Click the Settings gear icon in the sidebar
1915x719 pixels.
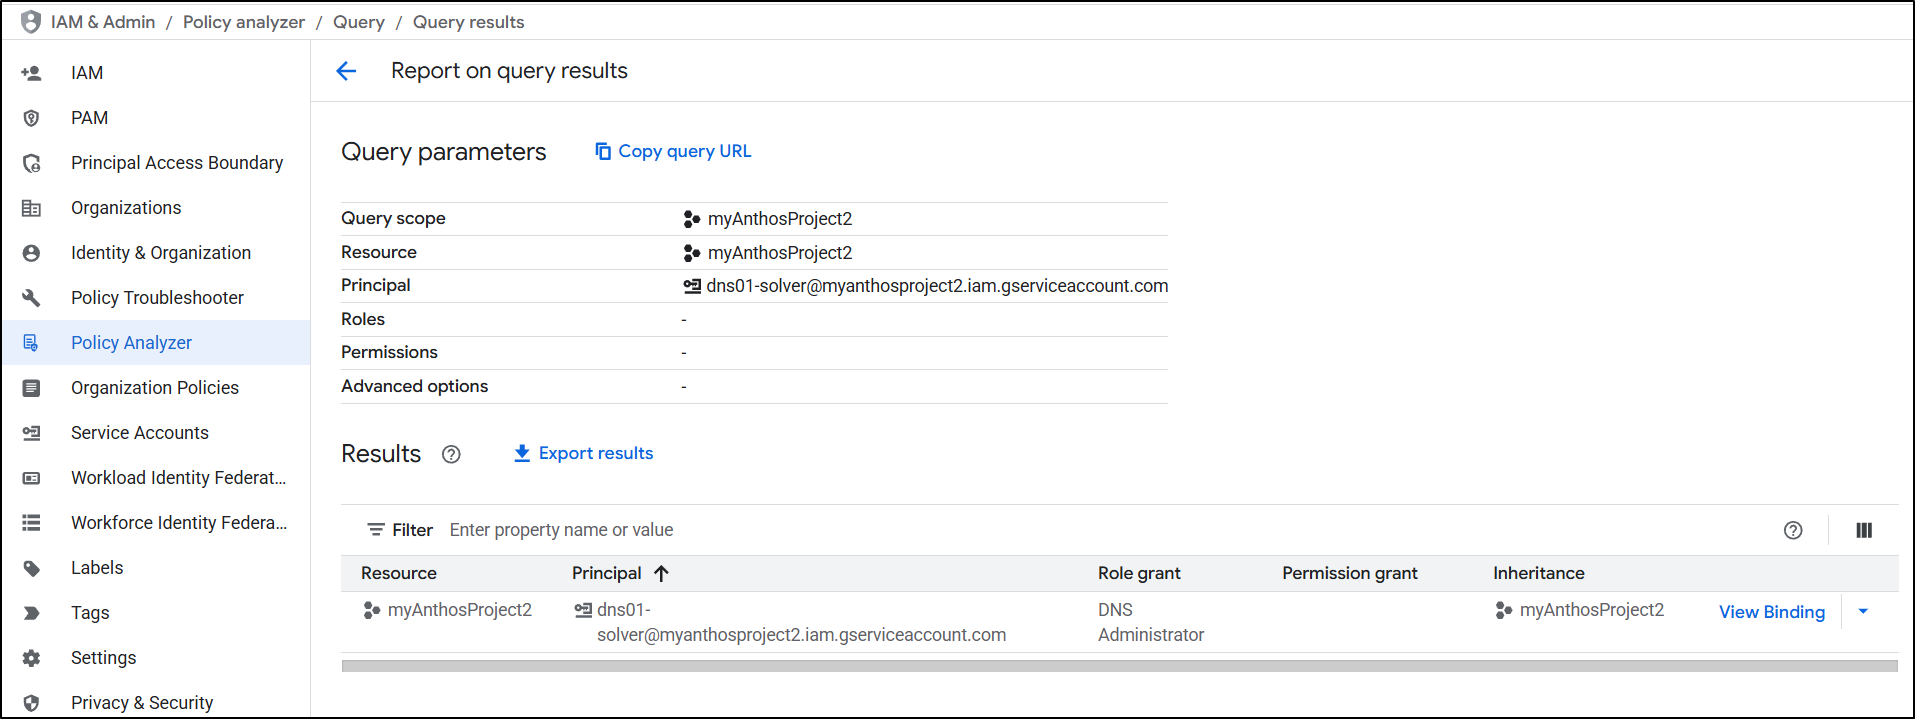point(32,658)
